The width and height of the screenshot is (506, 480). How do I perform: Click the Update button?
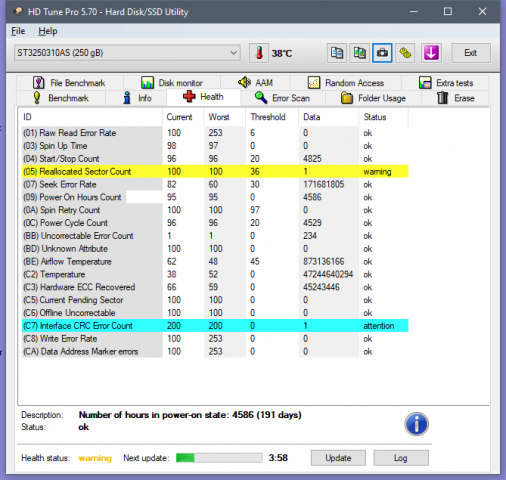(x=338, y=458)
